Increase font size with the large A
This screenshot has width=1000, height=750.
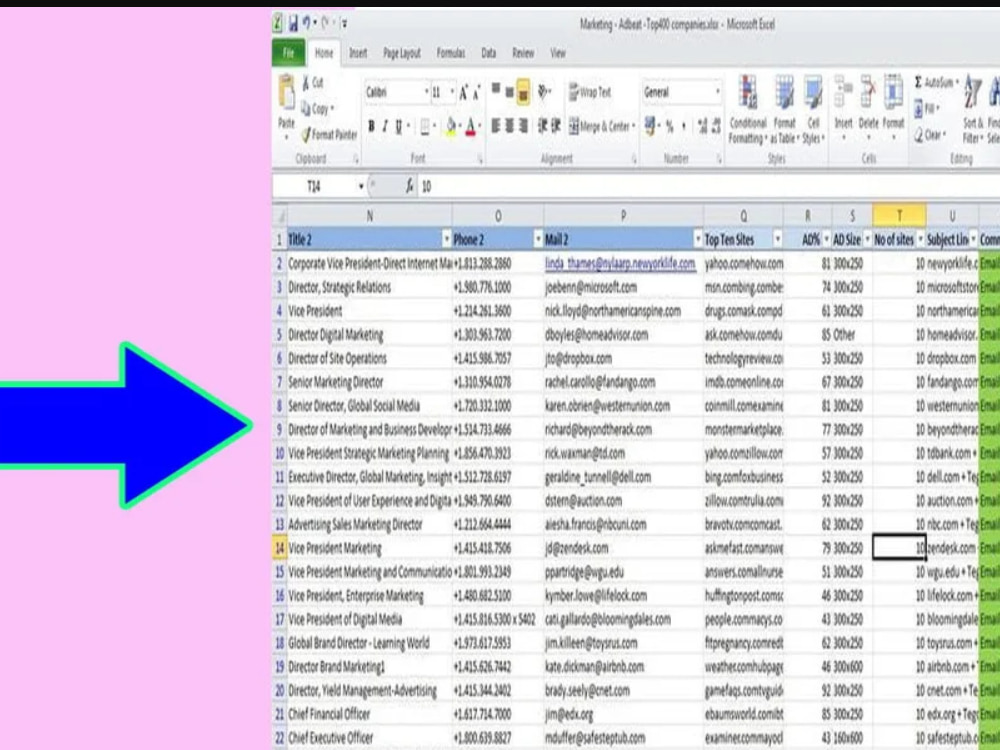(464, 92)
